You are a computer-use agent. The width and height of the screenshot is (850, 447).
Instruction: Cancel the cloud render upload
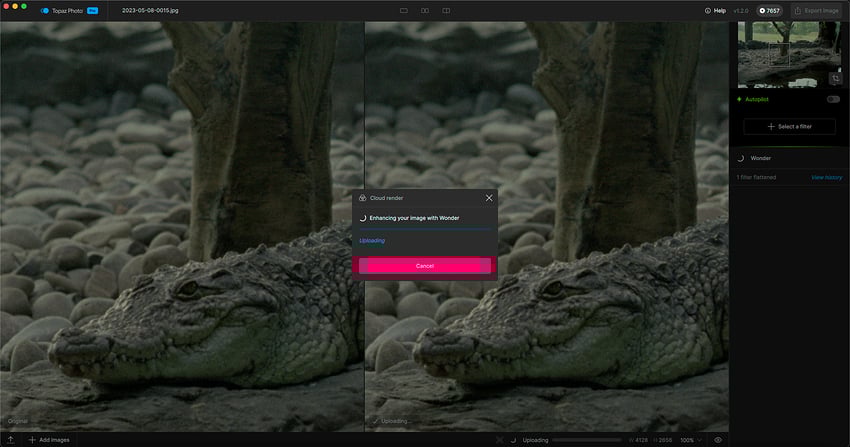[424, 265]
